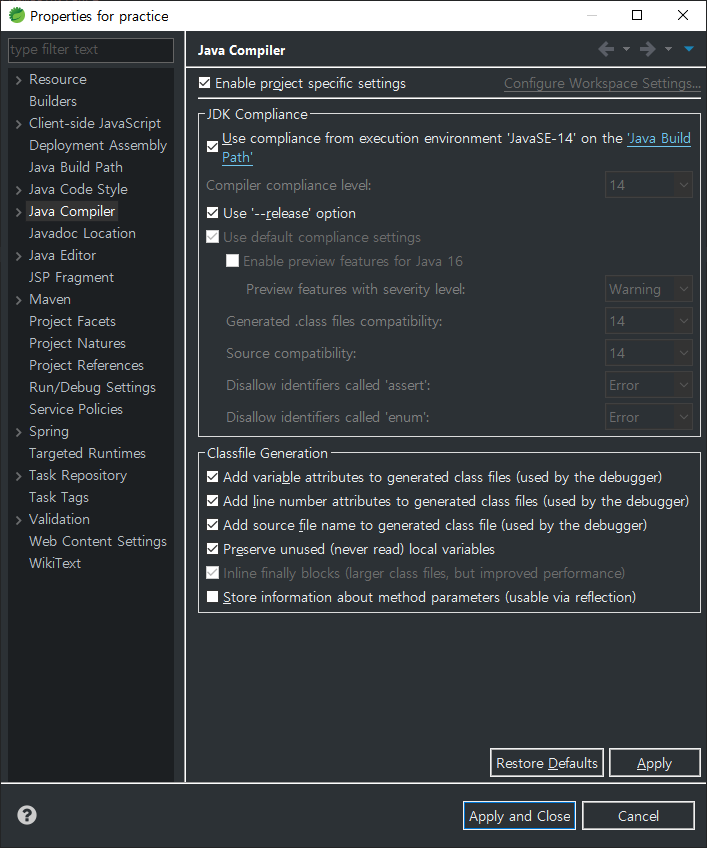Toggle Inline finally blocks checkbox
The height and width of the screenshot is (848, 707).
pos(213,573)
